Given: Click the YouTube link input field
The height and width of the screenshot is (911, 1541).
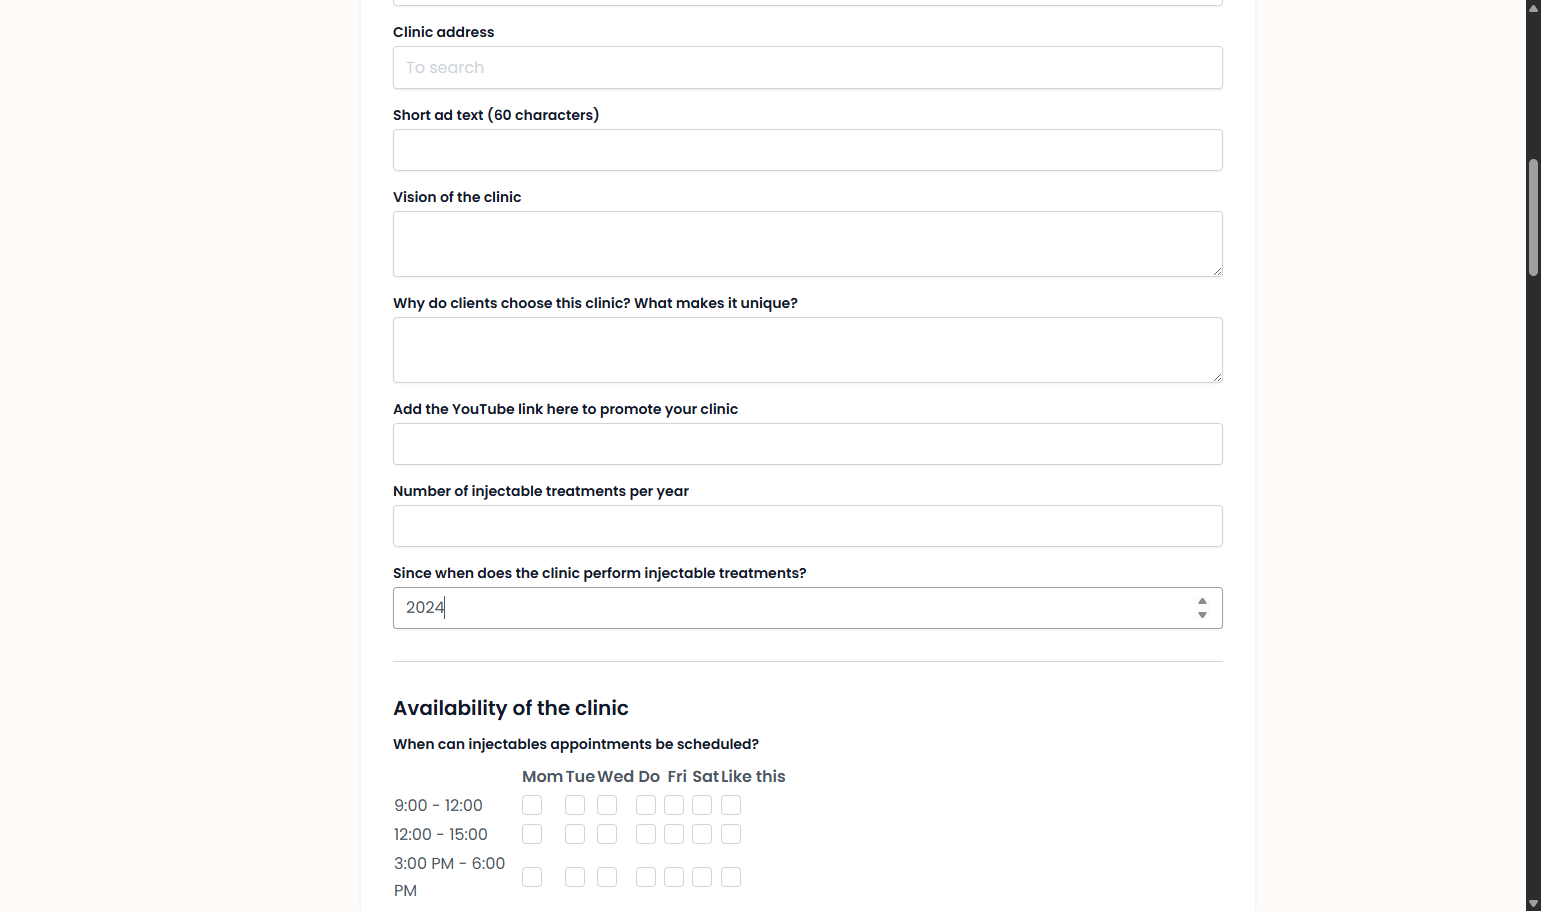Looking at the screenshot, I should [808, 444].
